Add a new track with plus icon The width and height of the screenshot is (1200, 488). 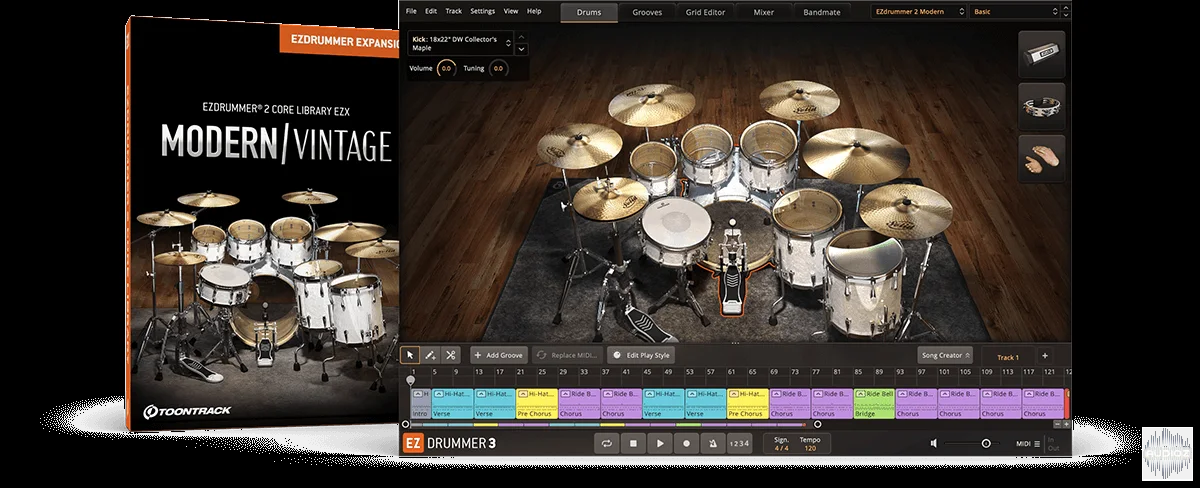click(x=1045, y=355)
